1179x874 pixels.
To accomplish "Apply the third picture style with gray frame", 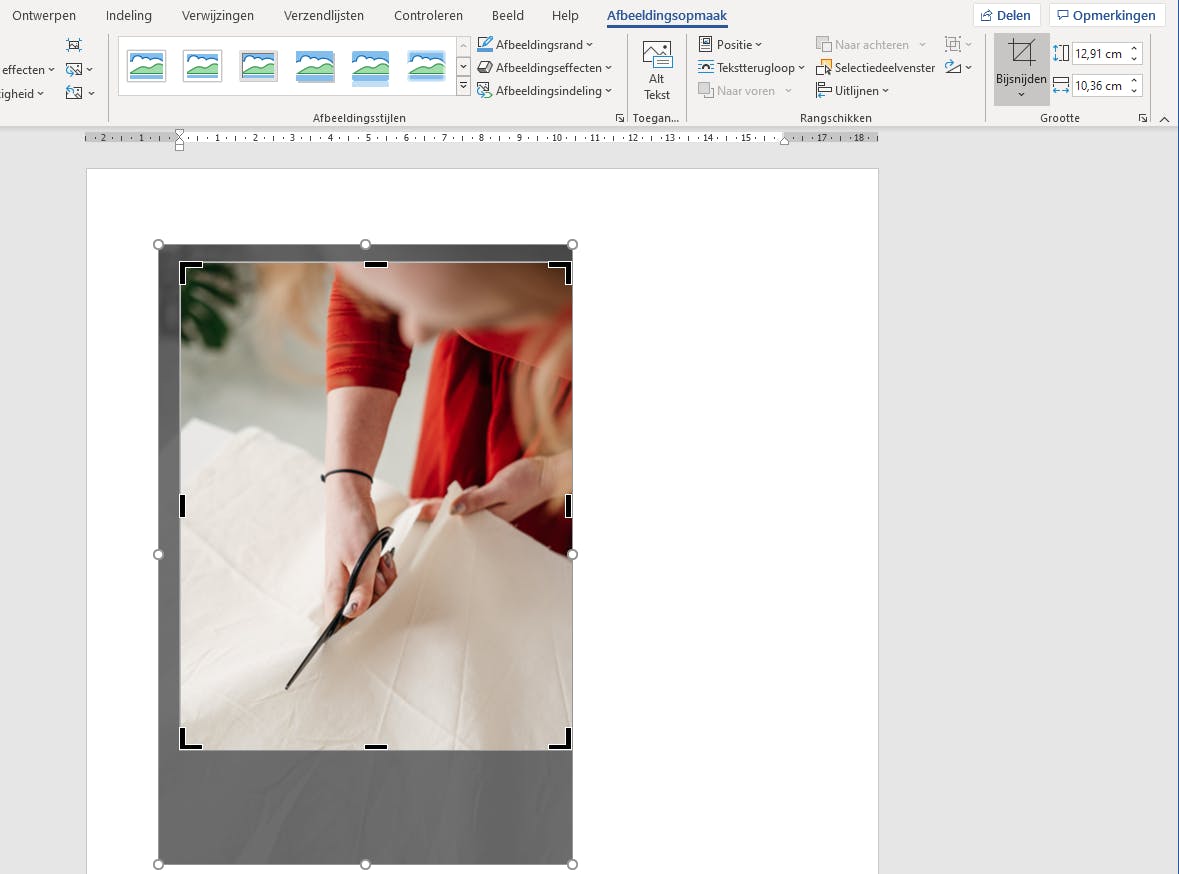I will (259, 66).
